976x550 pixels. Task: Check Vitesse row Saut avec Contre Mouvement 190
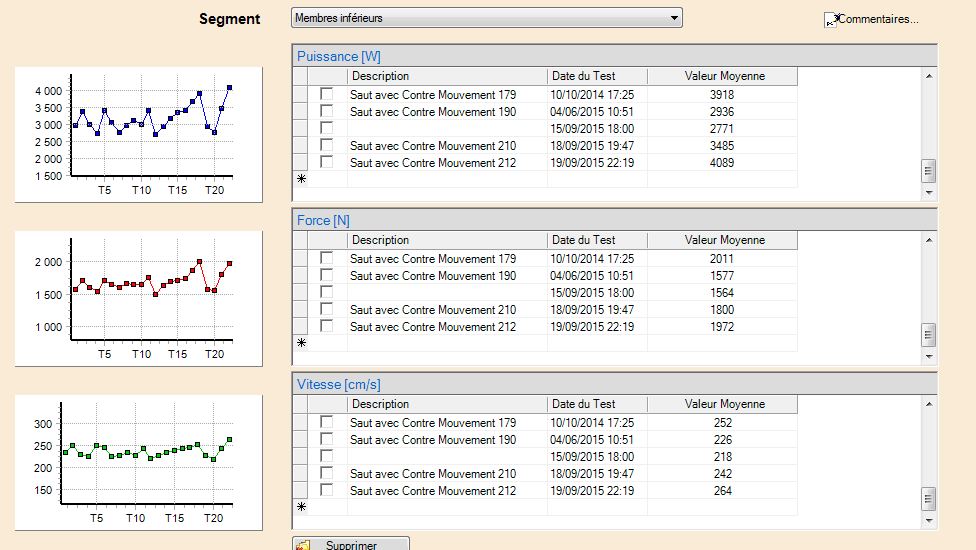point(326,439)
